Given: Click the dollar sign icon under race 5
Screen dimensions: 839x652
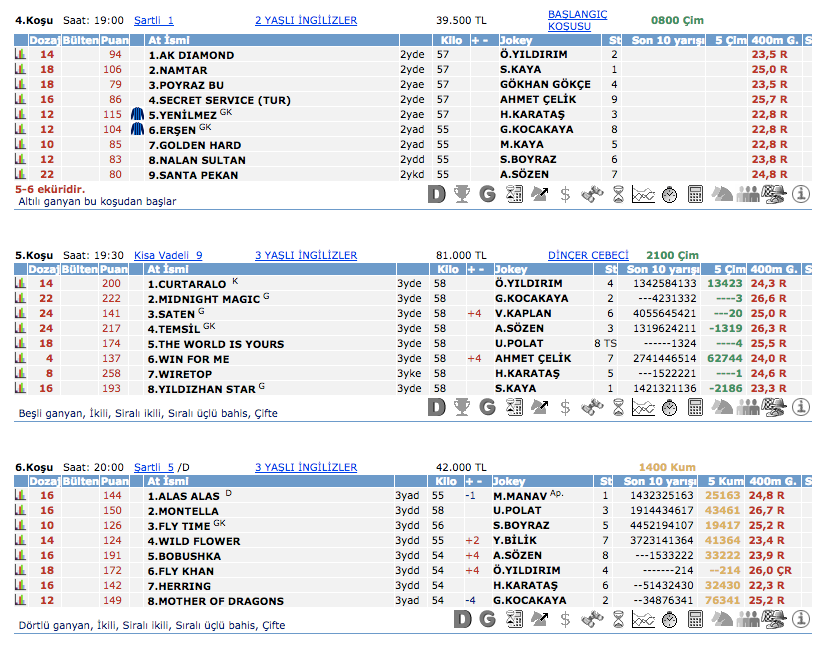Looking at the screenshot, I should pyautogui.click(x=565, y=407).
